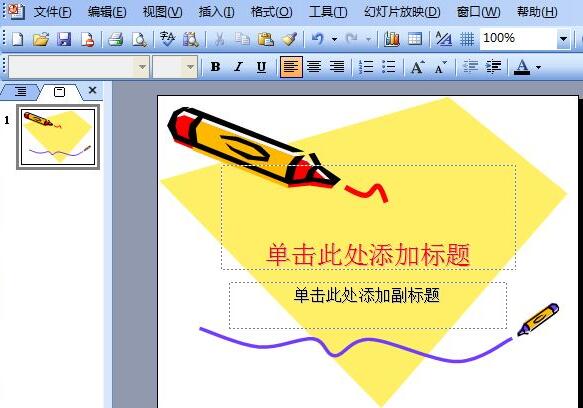583x408 pixels.
Task: Toggle bulleted list
Action: tap(389, 67)
